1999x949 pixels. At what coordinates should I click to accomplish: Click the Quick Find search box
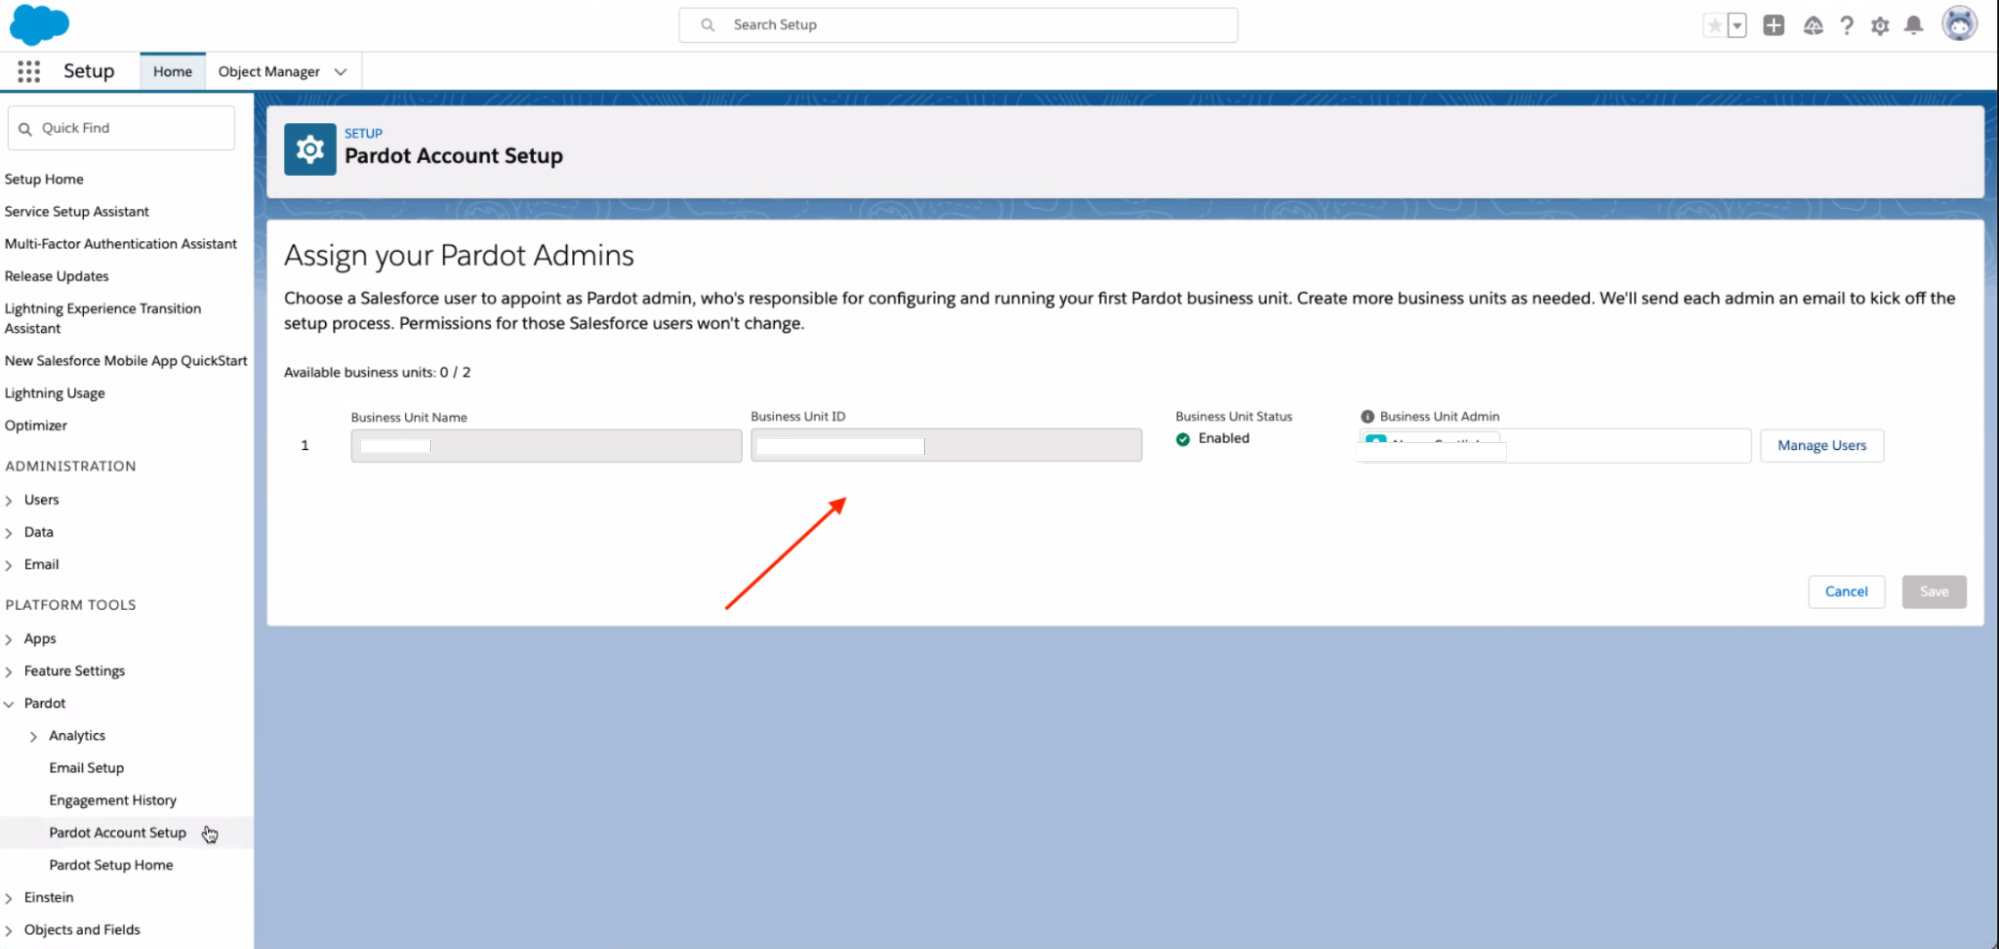pyautogui.click(x=121, y=128)
